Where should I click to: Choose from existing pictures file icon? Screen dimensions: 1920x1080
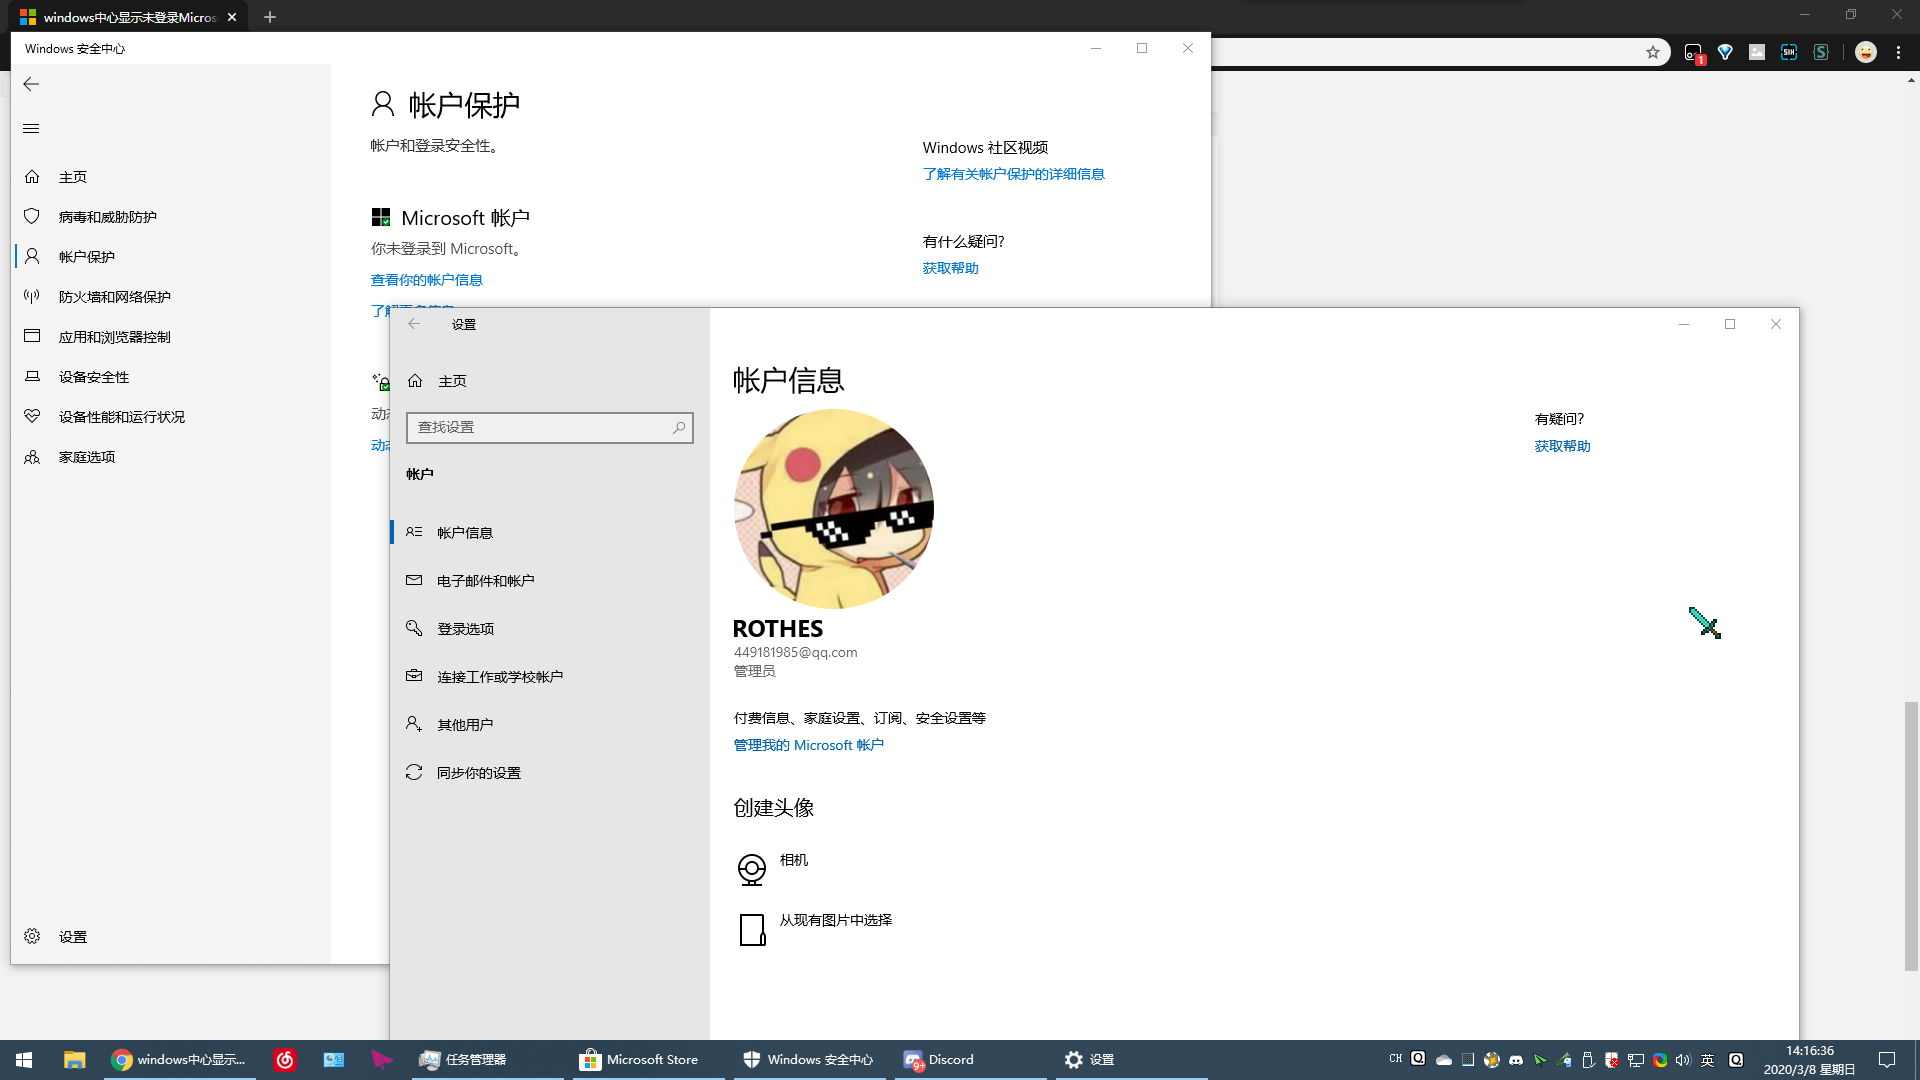click(752, 929)
